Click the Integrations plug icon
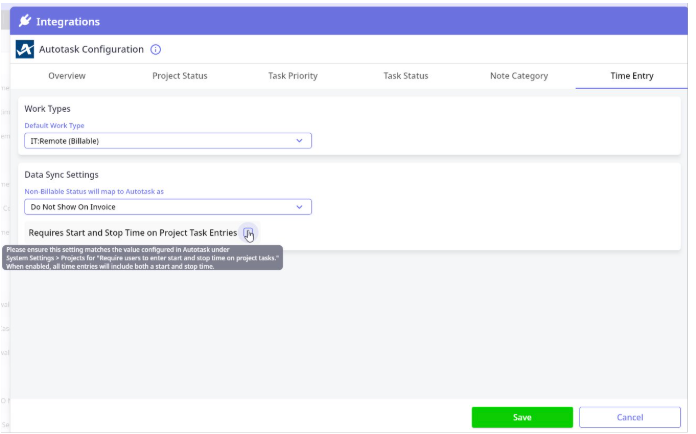 click(25, 21)
